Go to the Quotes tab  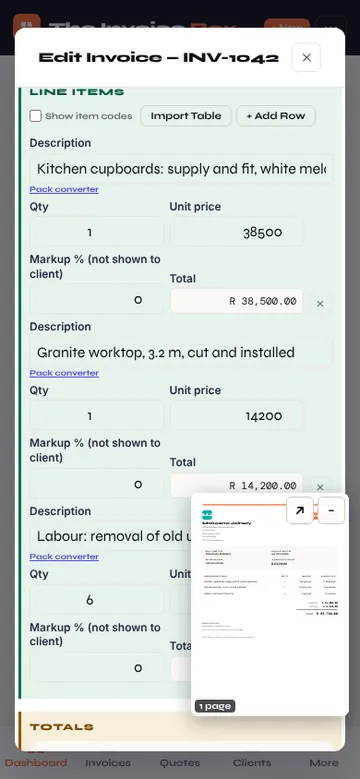pyautogui.click(x=180, y=763)
